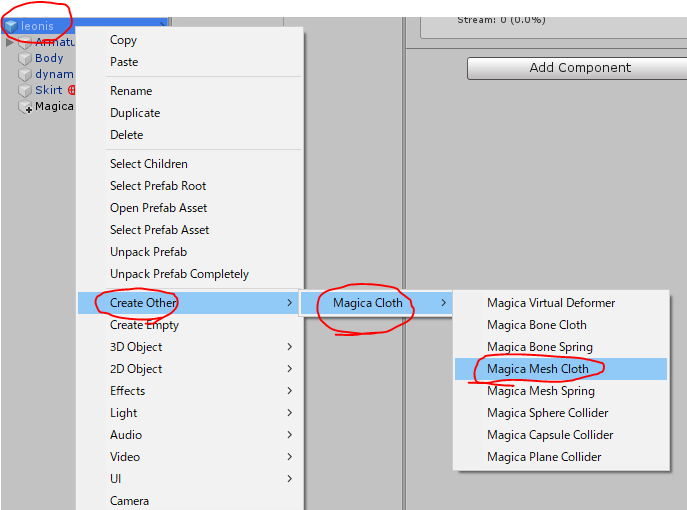Screen dimensions: 687x510
Task: Open the 2D Object submenu
Action: (x=191, y=368)
